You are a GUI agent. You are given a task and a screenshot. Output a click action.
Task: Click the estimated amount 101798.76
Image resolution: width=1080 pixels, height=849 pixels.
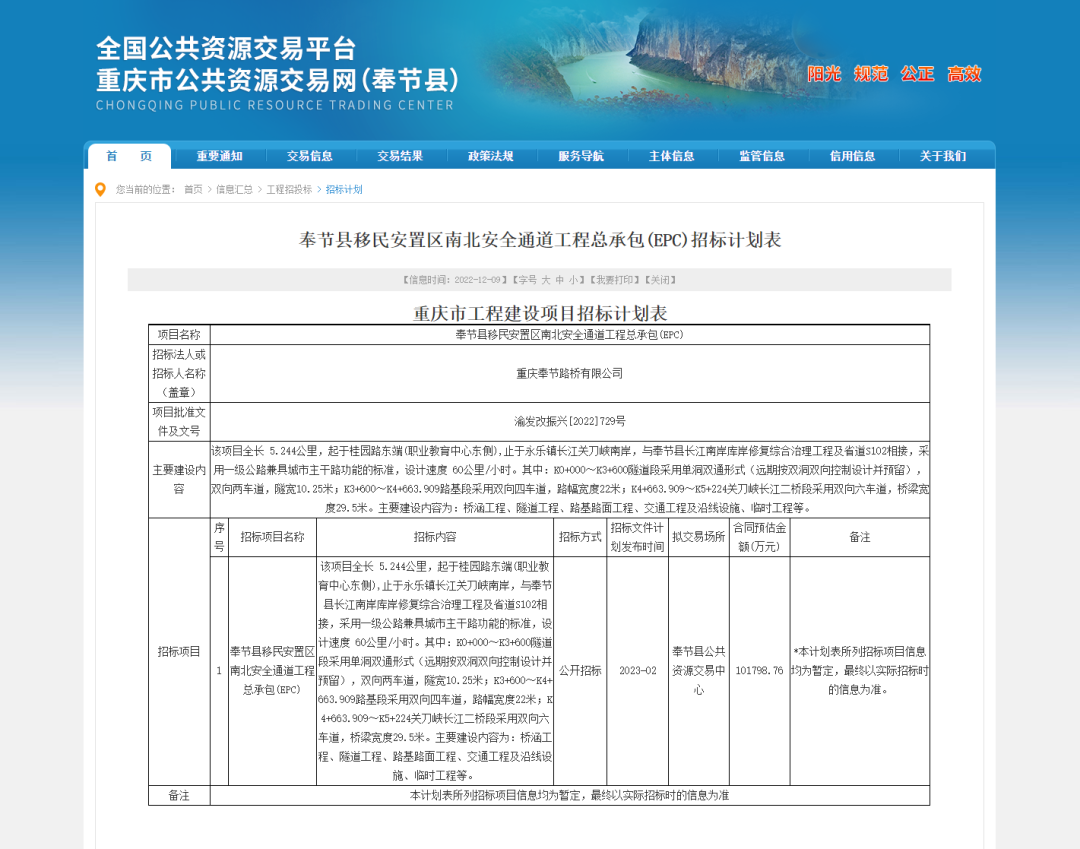[x=759, y=670]
